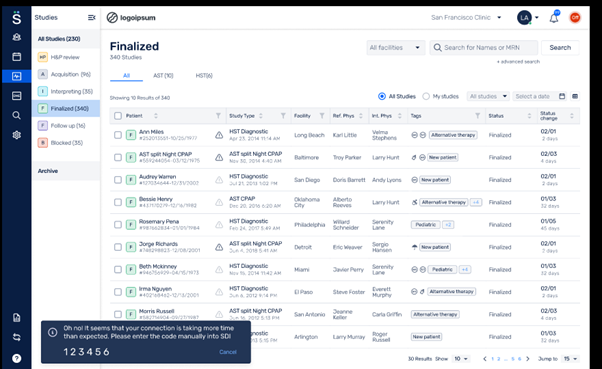602x369 pixels.
Task: Go to results page 2
Action: [x=498, y=359]
